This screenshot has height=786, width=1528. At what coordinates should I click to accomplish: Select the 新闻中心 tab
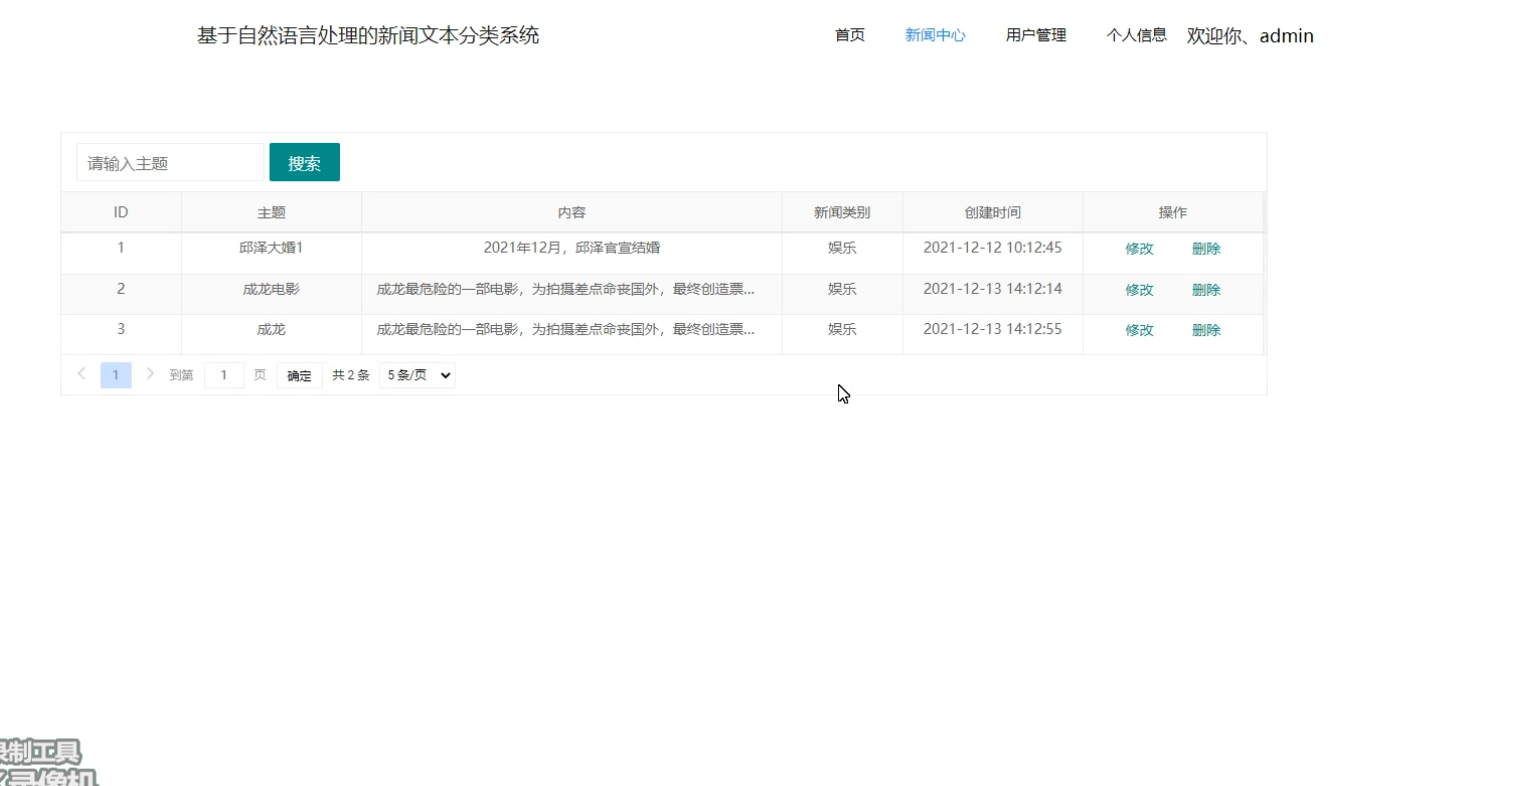pos(934,35)
